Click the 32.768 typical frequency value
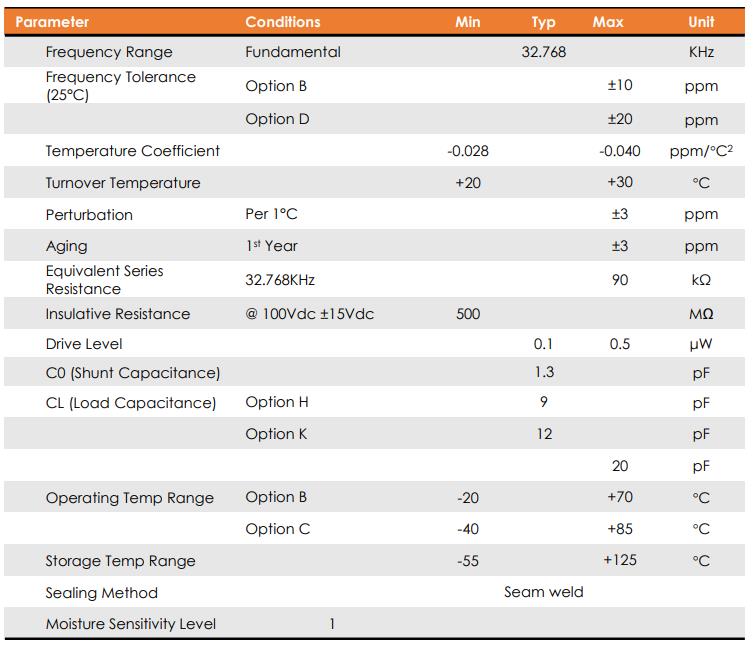This screenshot has width=754, height=646. 543,52
